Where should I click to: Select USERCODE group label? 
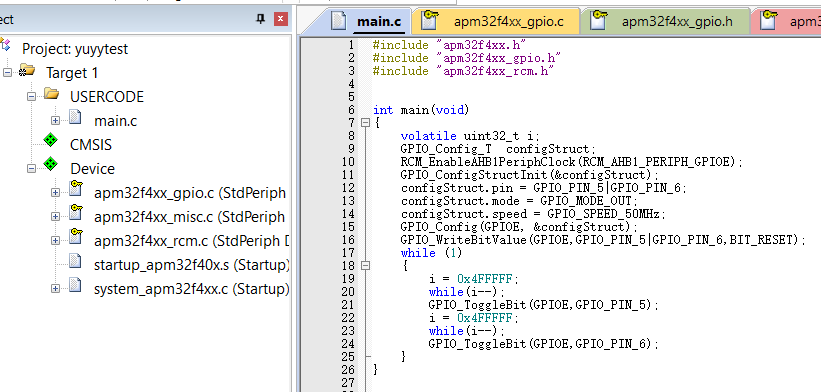pyautogui.click(x=107, y=97)
